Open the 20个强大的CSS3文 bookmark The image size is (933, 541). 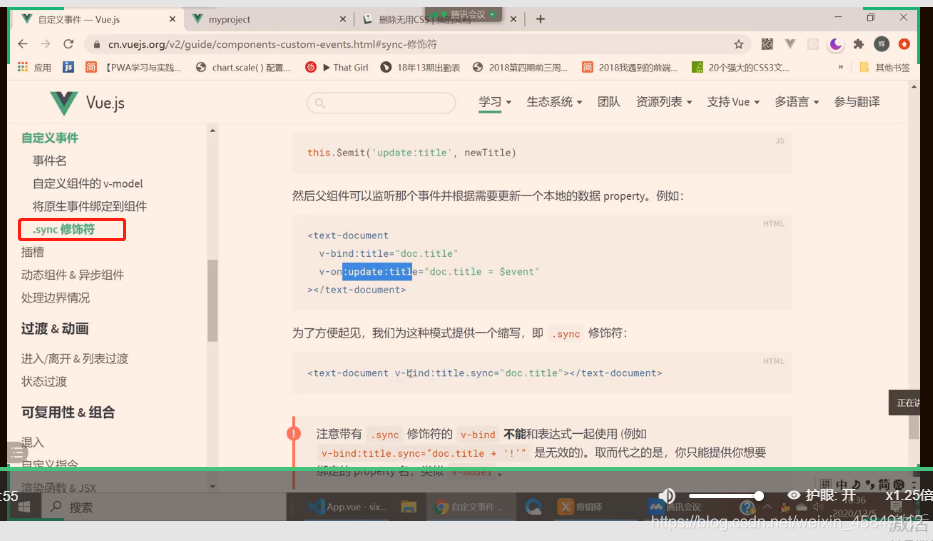coord(740,67)
